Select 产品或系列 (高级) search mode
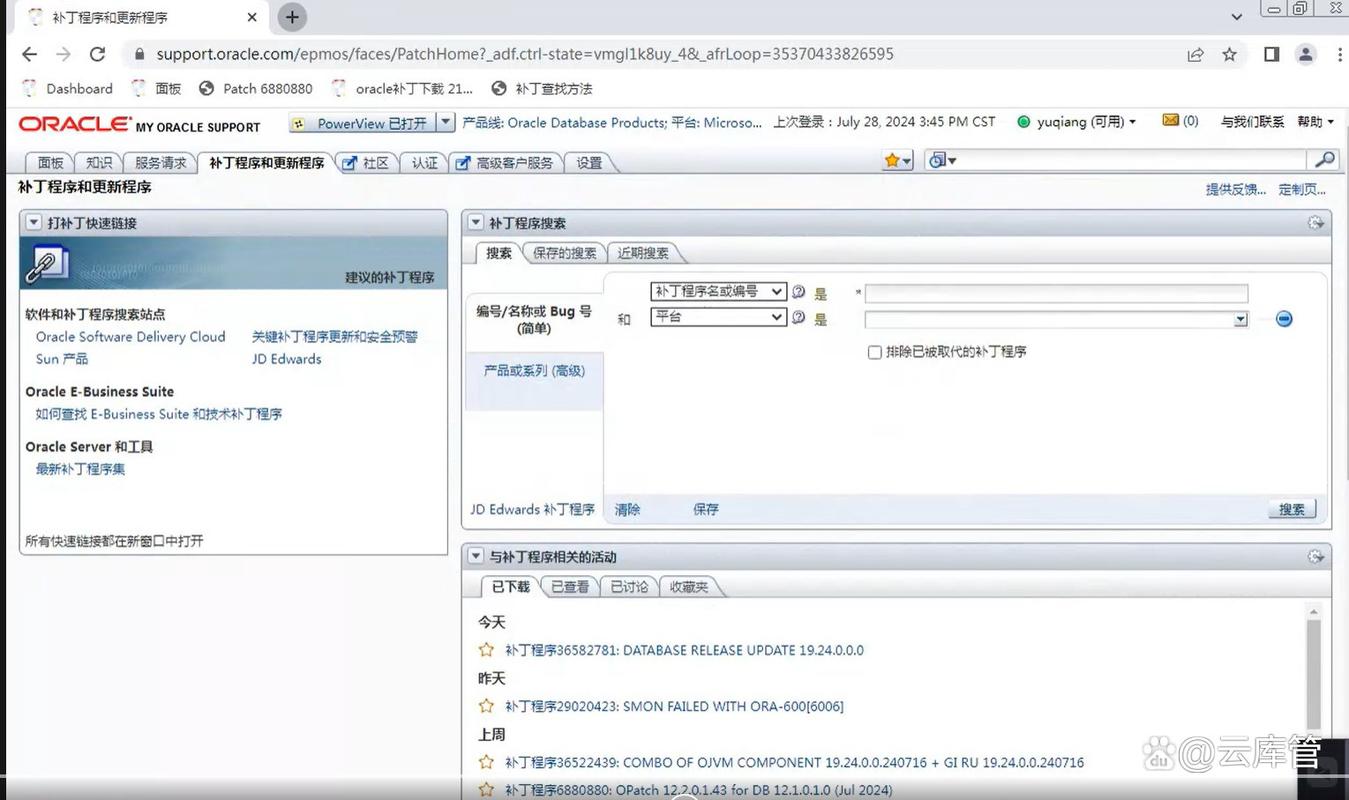Viewport: 1349px width, 800px height. point(534,370)
